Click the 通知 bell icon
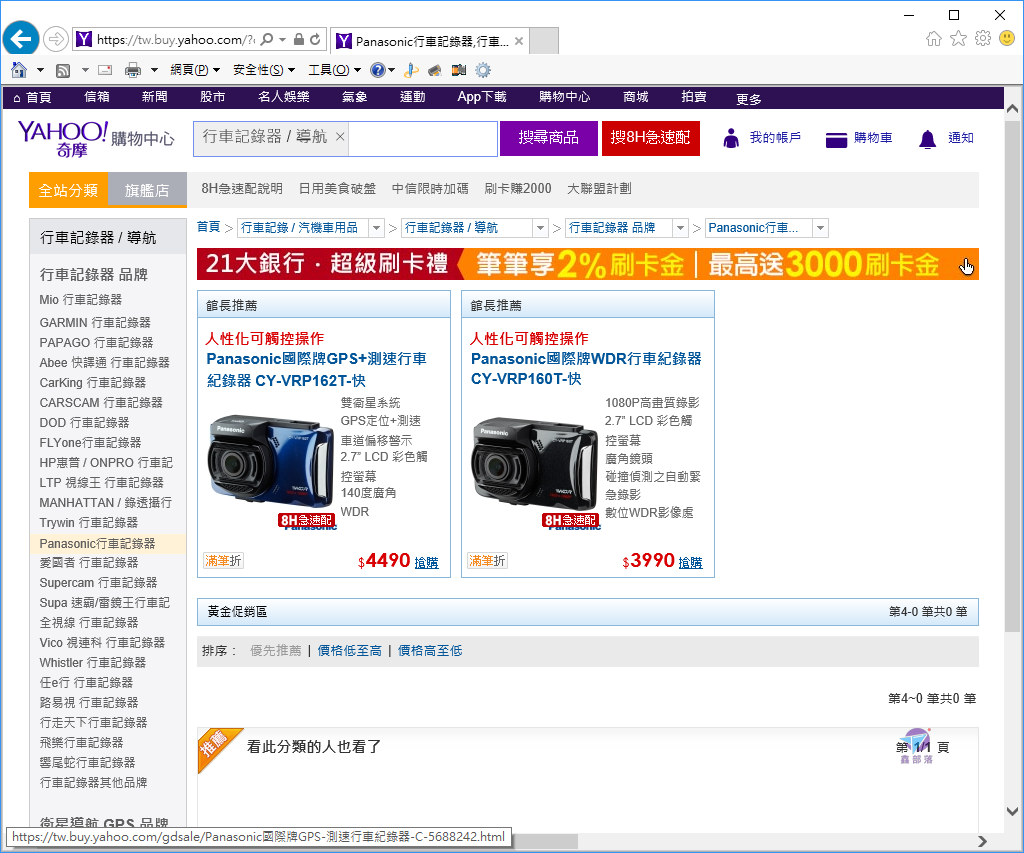This screenshot has height=853, width=1024. point(927,139)
